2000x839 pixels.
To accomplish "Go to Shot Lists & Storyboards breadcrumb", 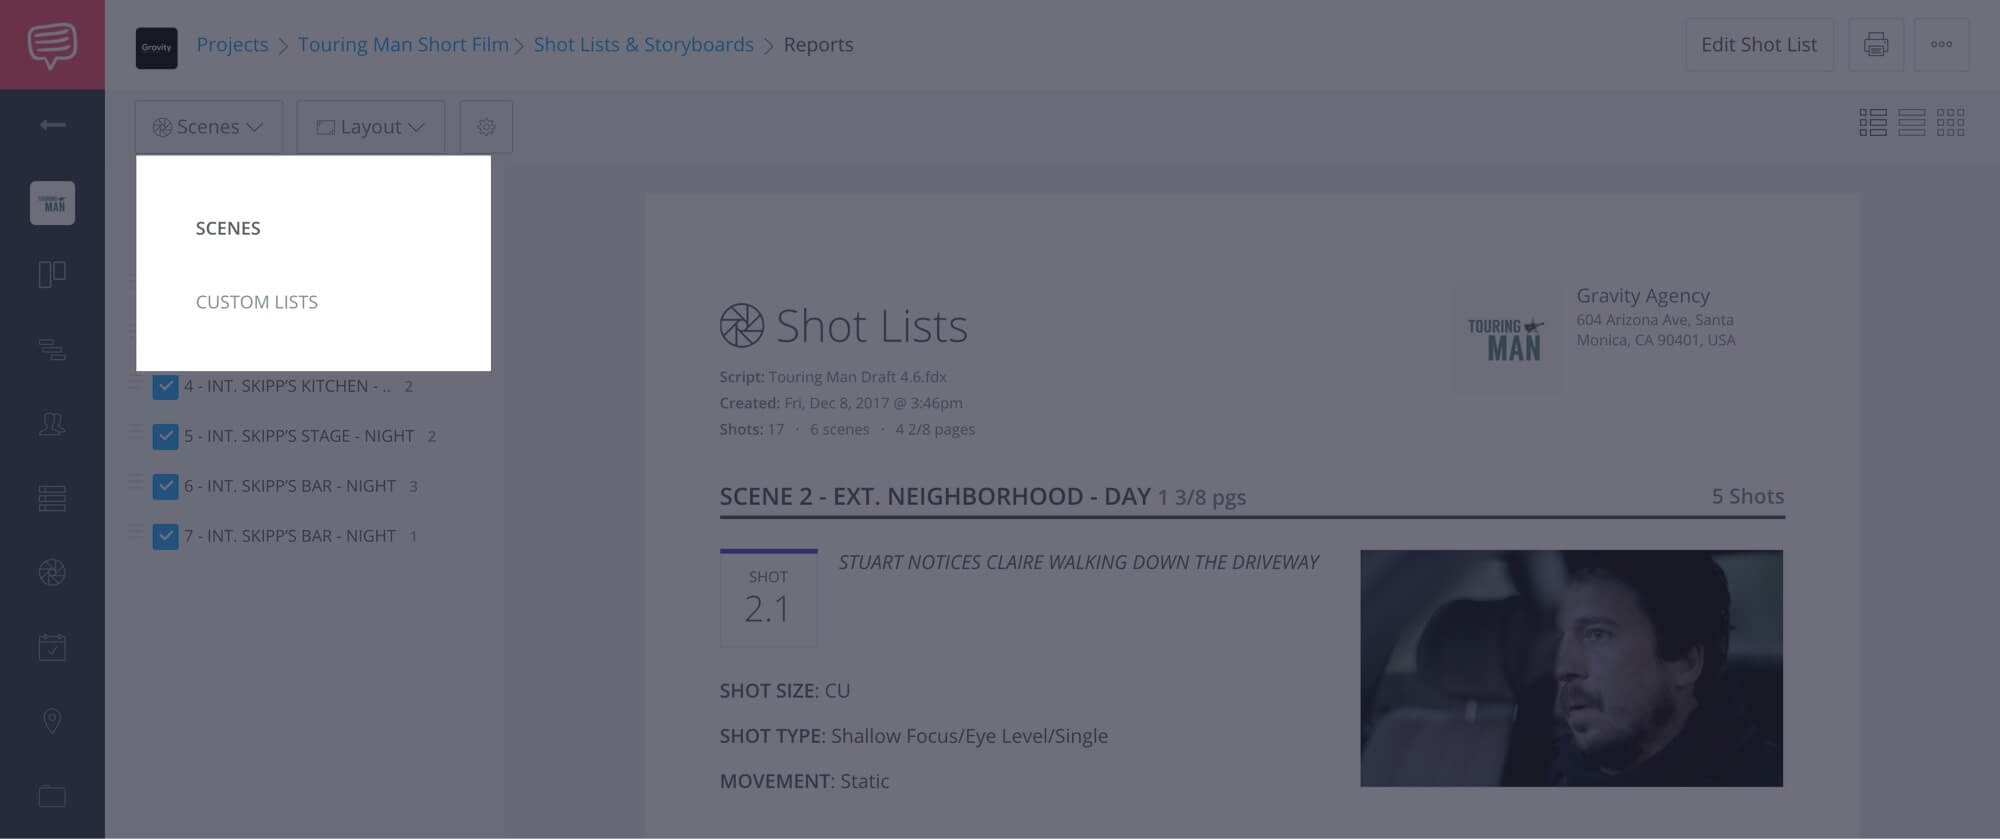I will (x=644, y=45).
